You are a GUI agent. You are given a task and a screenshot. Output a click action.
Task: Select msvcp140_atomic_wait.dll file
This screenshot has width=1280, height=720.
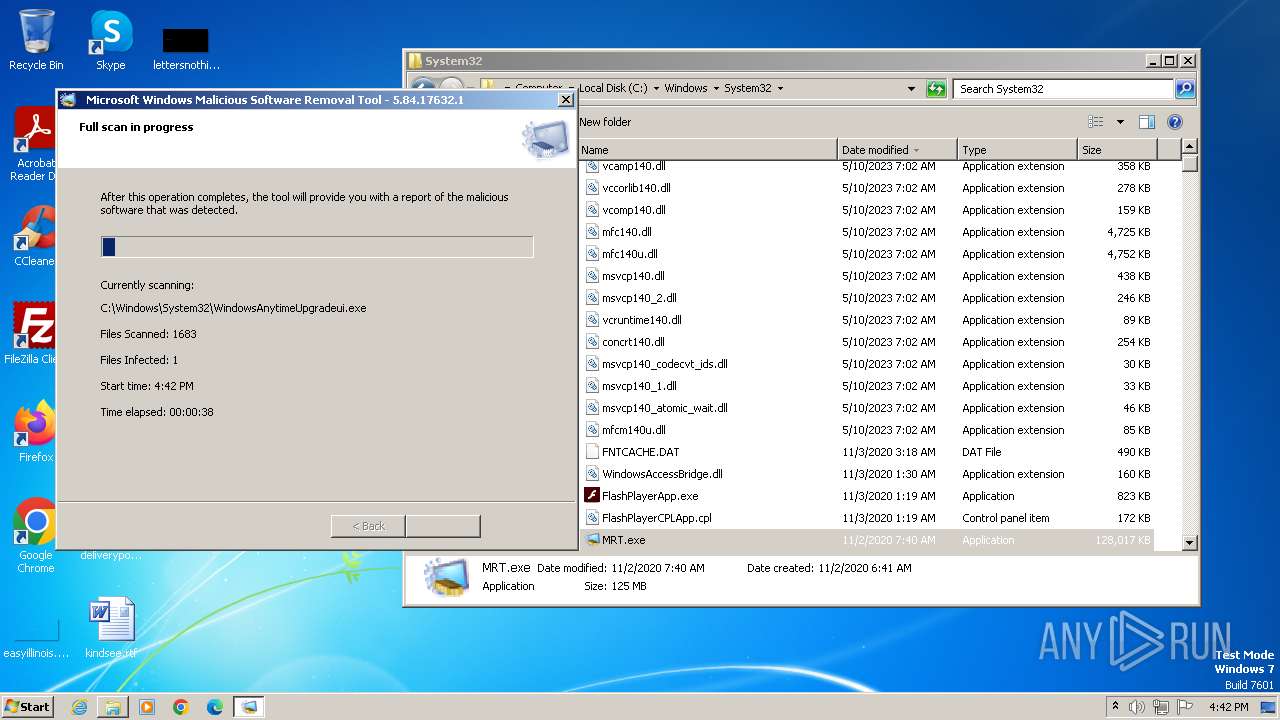(868, 408)
